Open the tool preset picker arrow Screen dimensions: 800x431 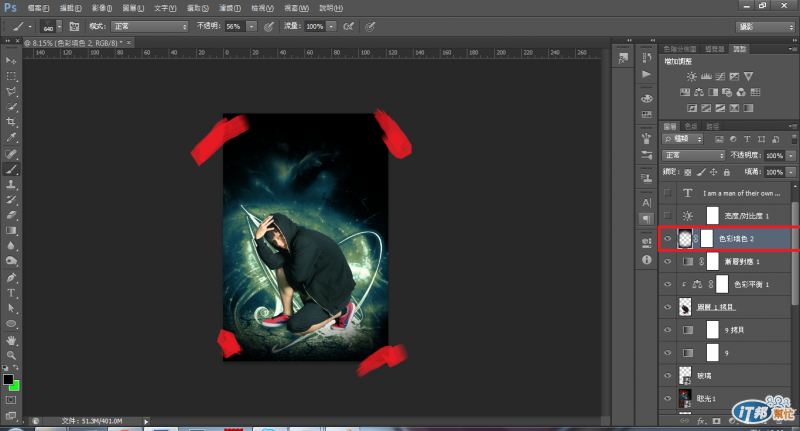point(30,27)
